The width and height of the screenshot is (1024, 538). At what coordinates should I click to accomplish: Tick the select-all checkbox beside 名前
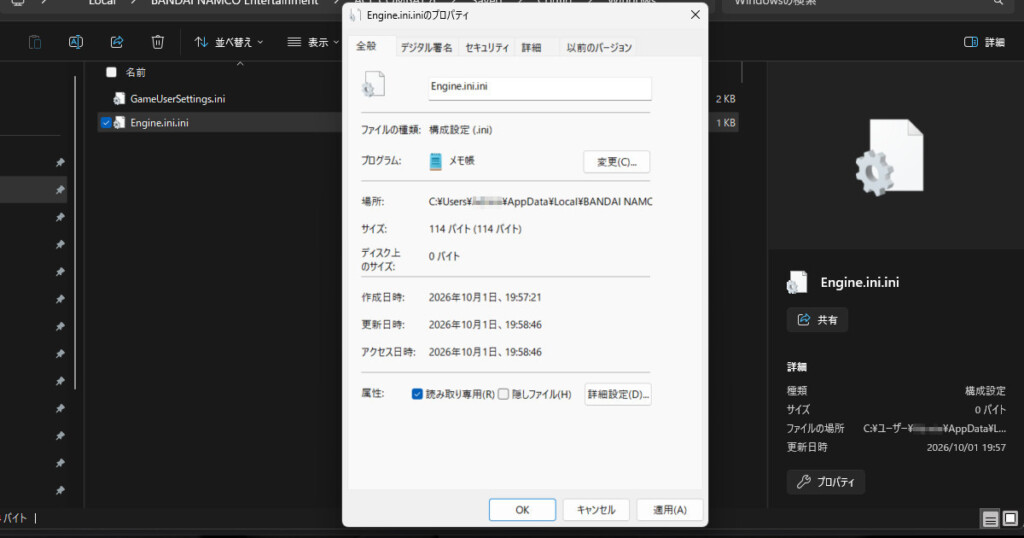[x=111, y=72]
